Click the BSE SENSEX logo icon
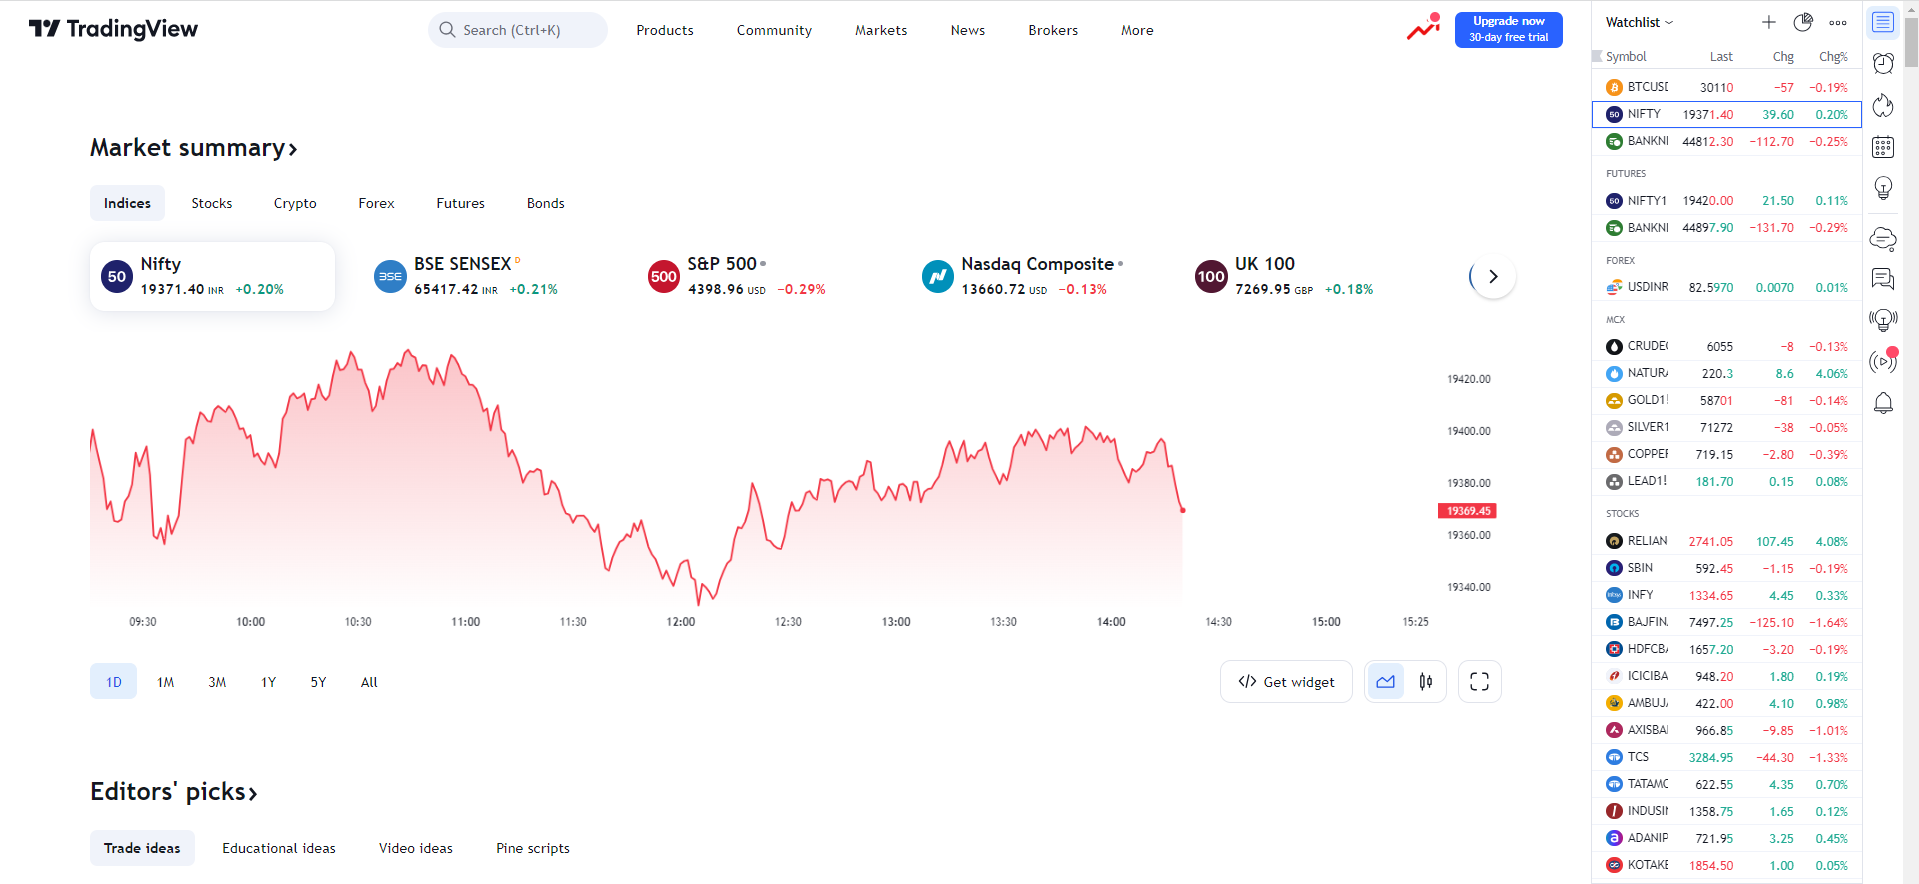Image resolution: width=1919 pixels, height=884 pixels. point(390,277)
